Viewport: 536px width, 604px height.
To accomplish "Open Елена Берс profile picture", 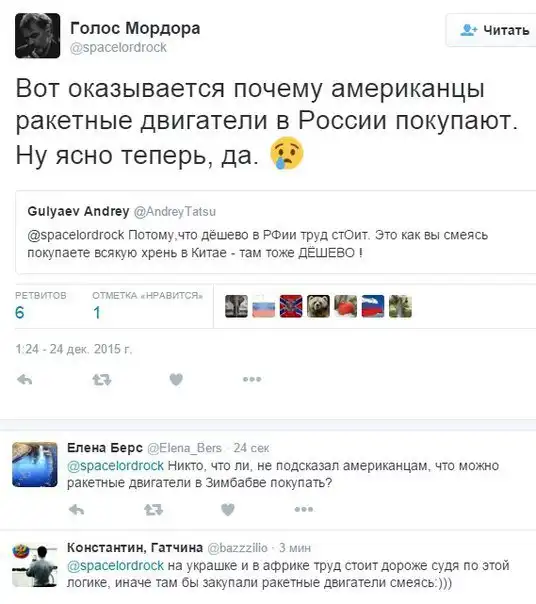I will click(35, 465).
